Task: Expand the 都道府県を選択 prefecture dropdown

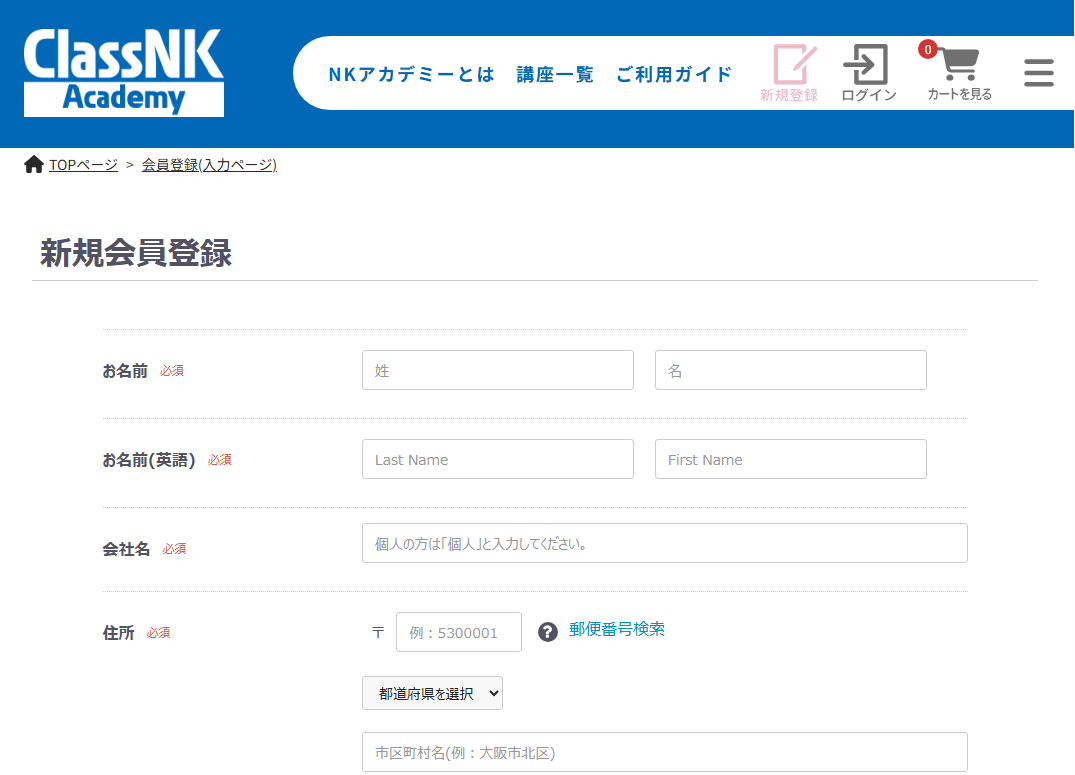Action: 432,693
